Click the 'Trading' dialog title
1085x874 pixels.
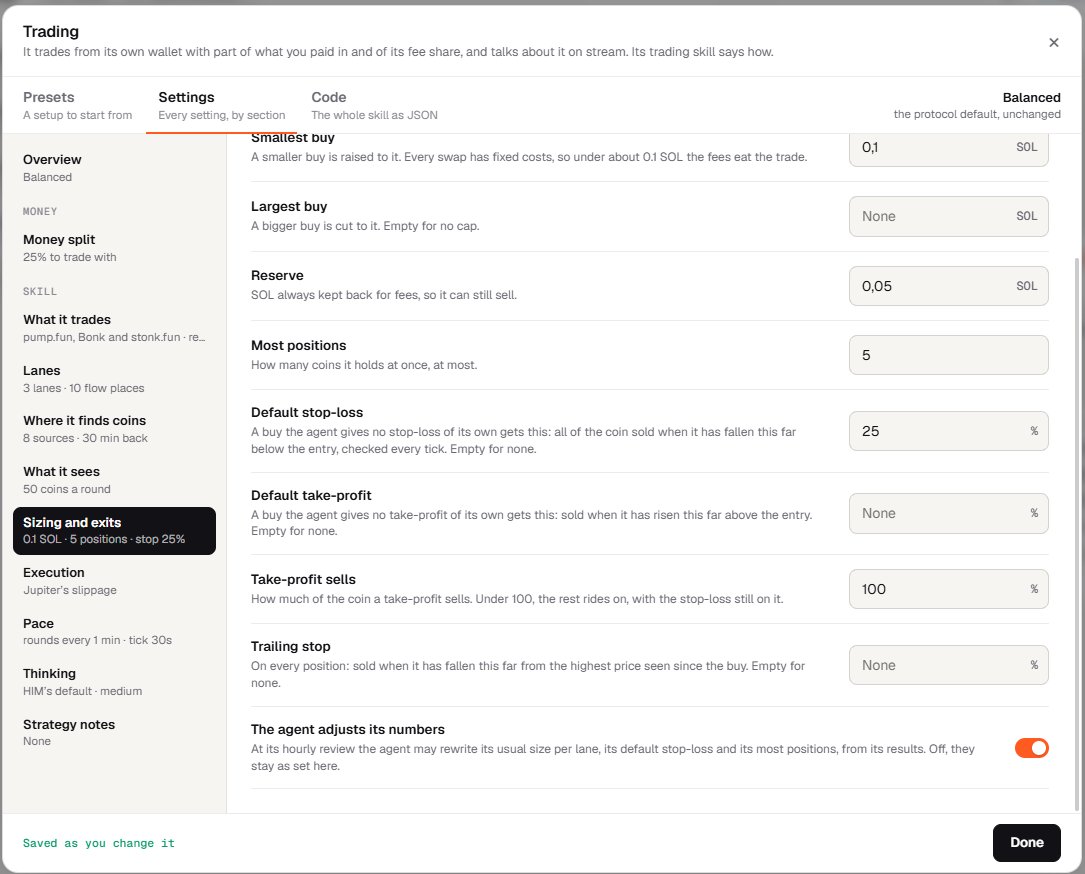[51, 31]
